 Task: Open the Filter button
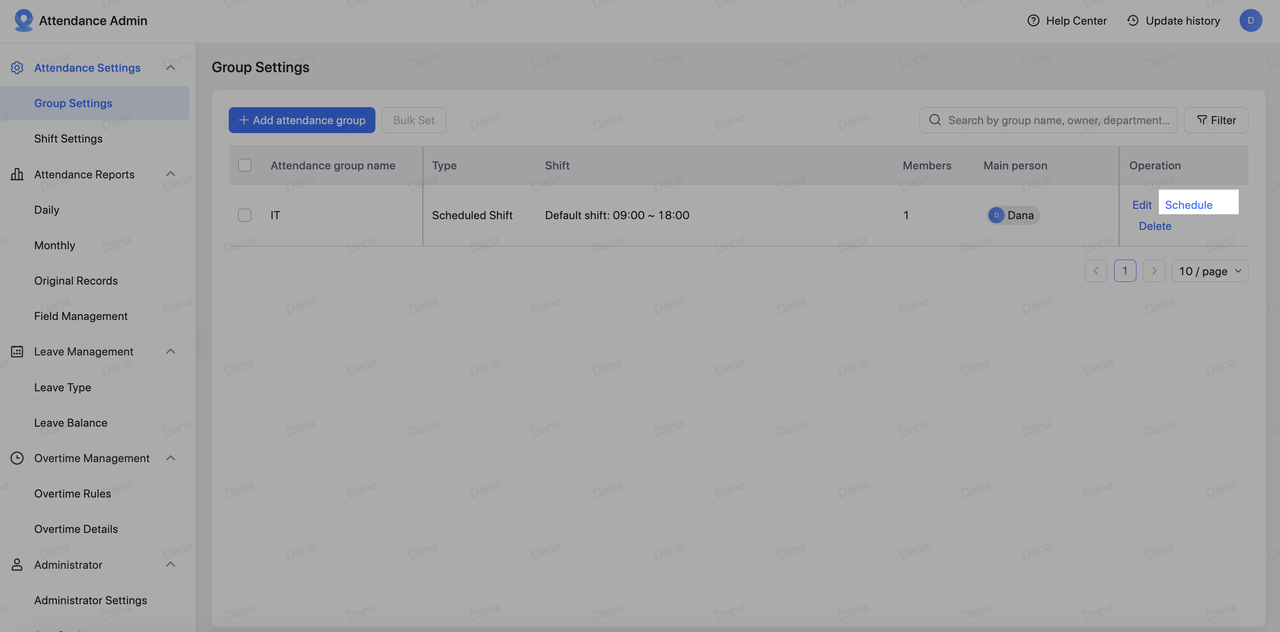1216,120
